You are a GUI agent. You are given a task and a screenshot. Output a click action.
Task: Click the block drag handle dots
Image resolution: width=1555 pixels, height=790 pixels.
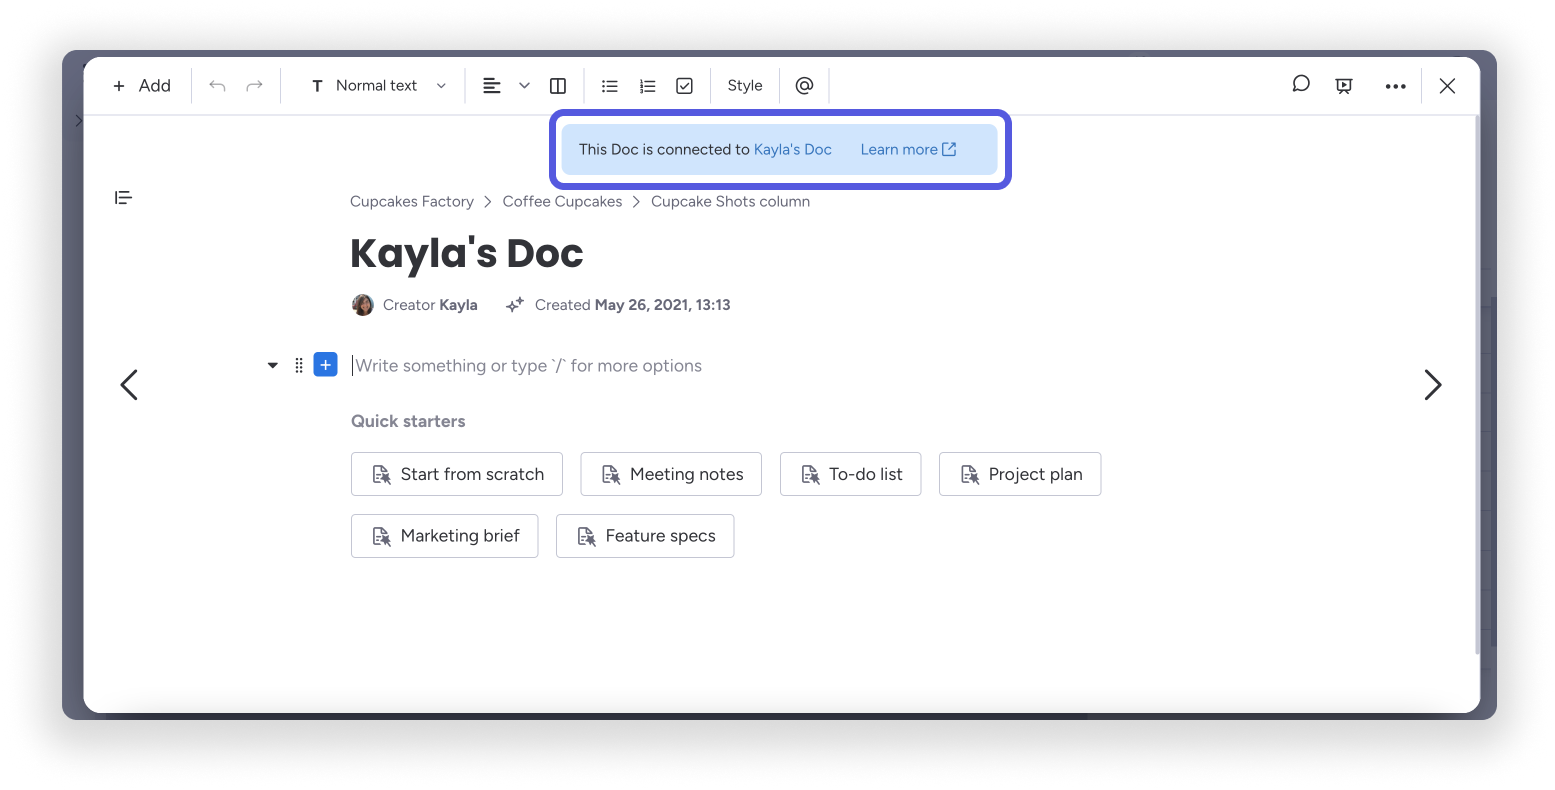click(x=298, y=366)
